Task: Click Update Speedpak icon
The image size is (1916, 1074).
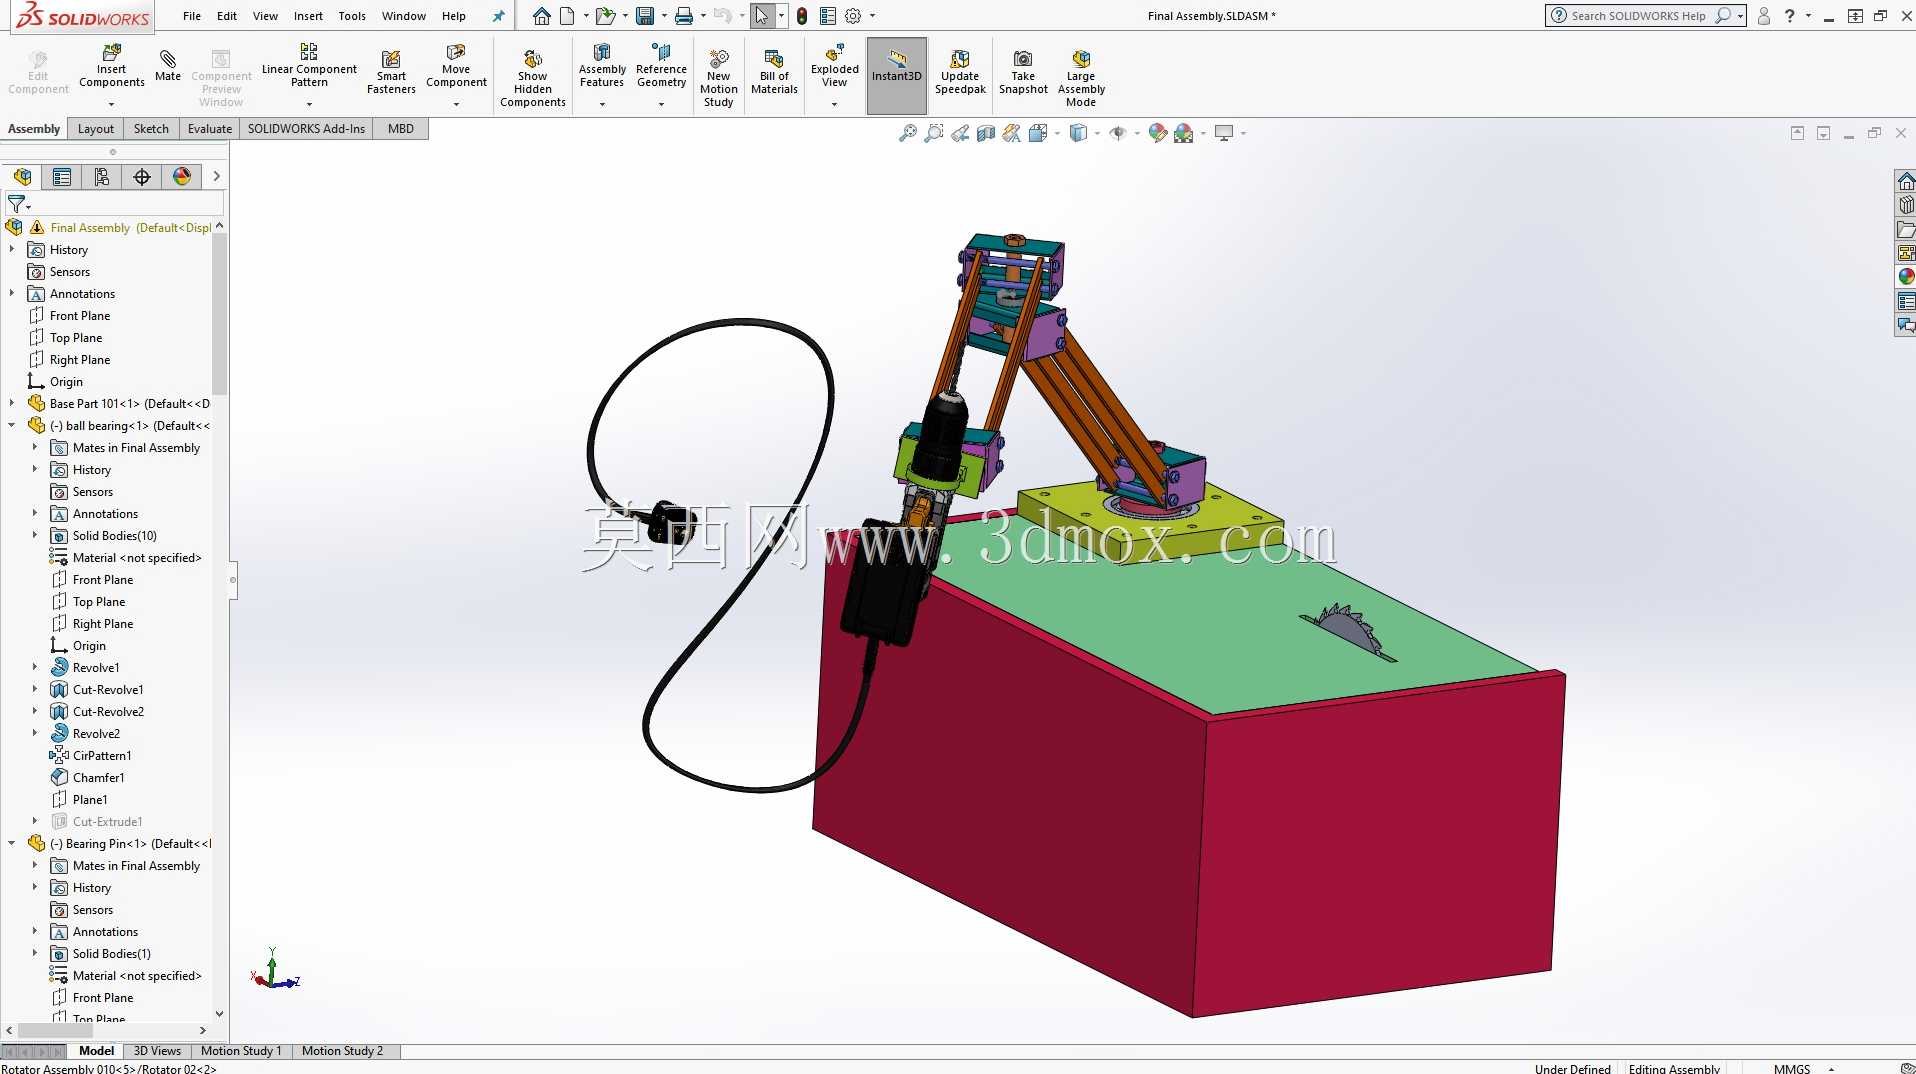Action: 960,59
